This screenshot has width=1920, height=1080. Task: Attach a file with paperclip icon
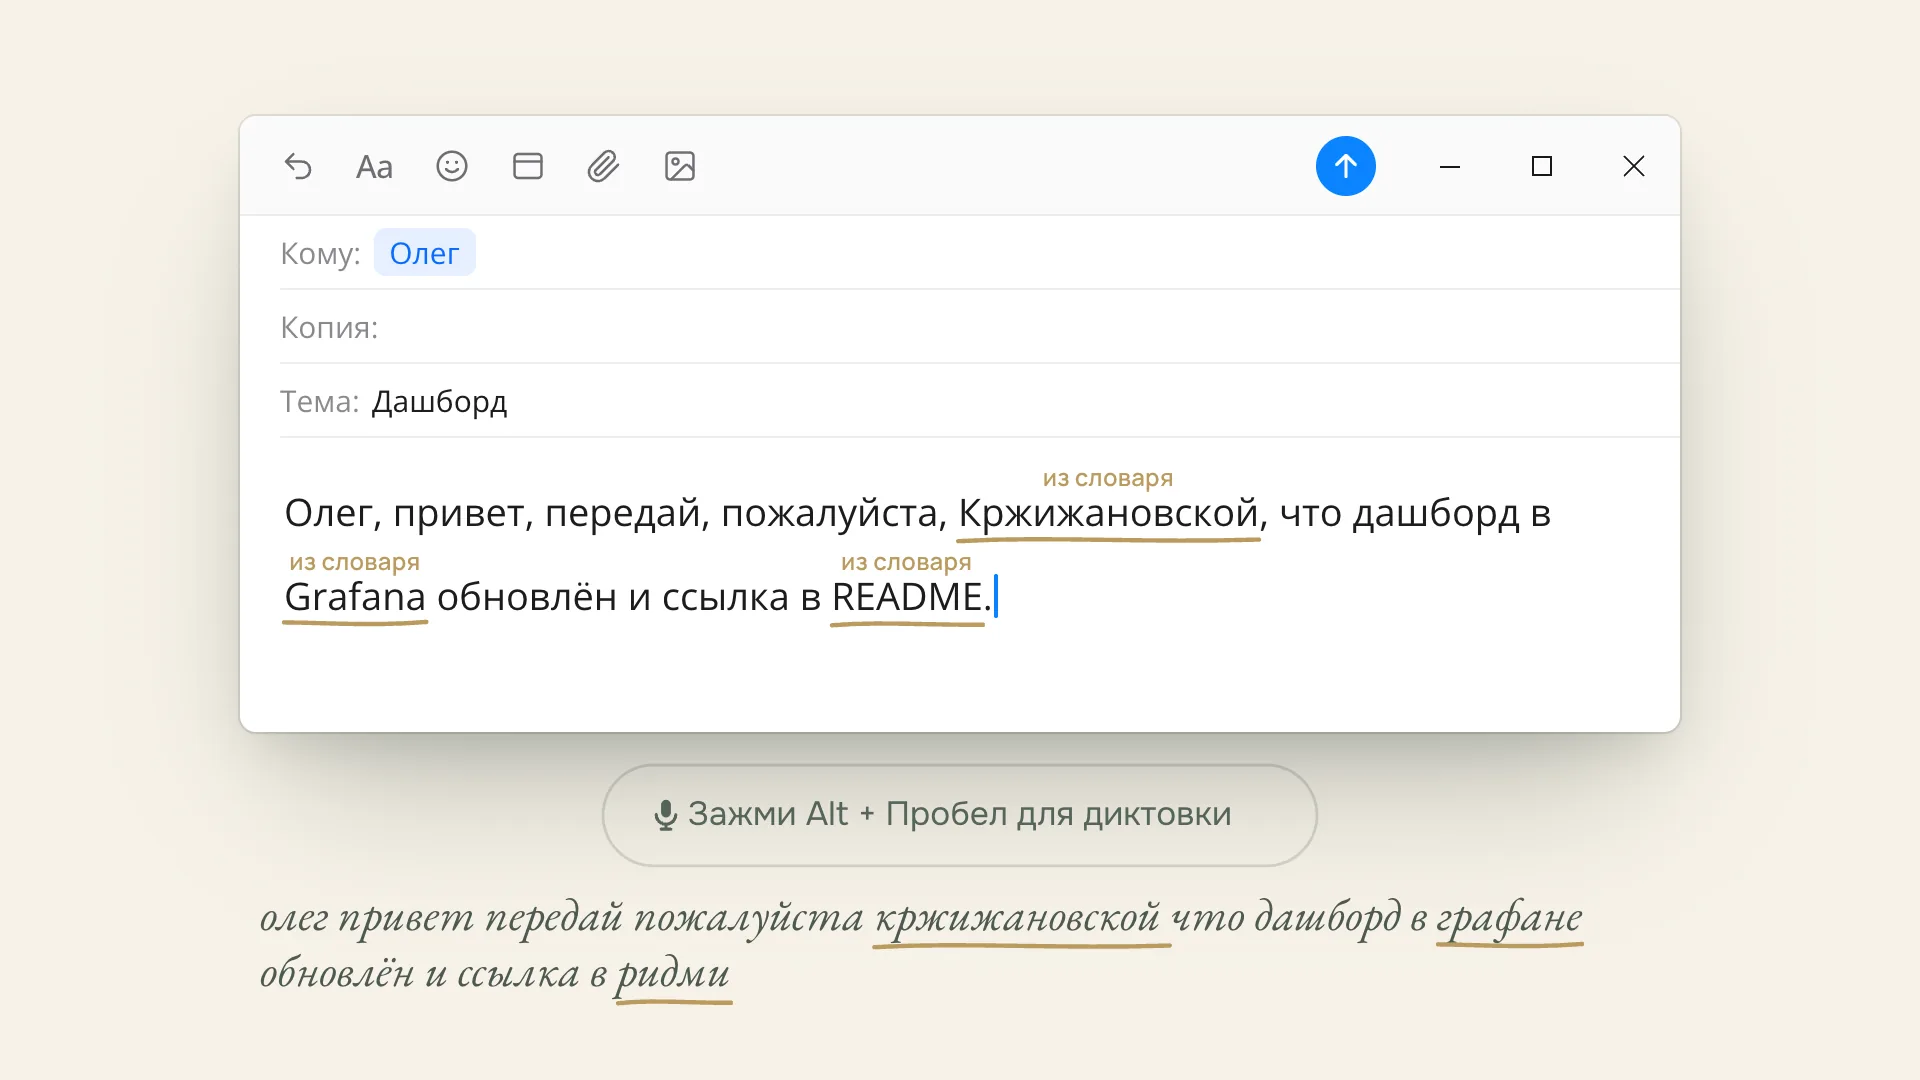click(603, 166)
